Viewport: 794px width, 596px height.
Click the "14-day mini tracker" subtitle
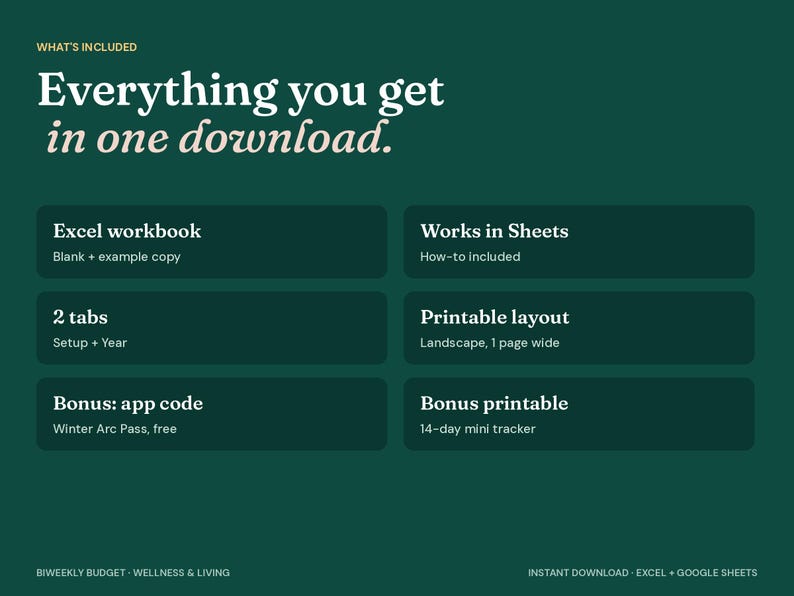(478, 429)
